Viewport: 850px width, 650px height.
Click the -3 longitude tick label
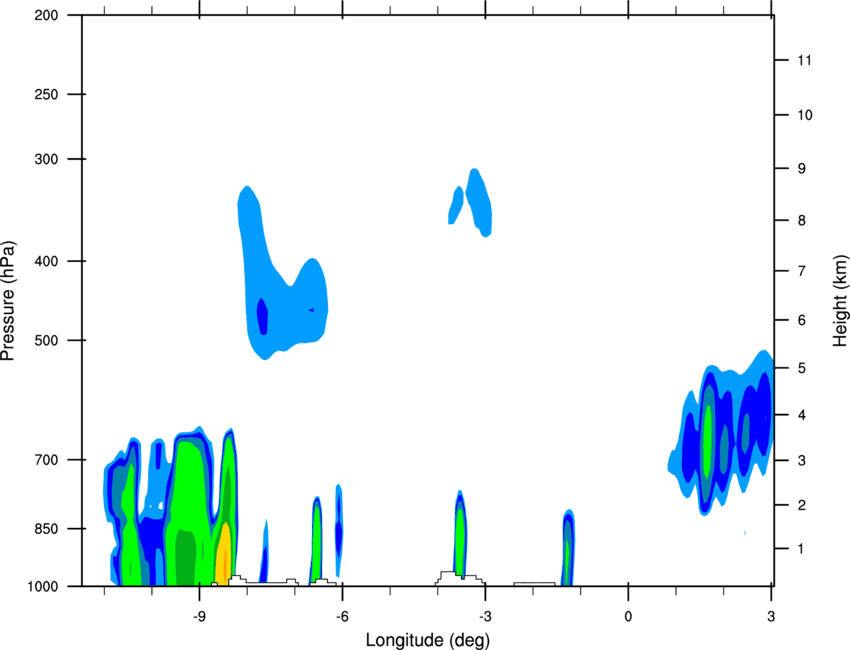485,617
